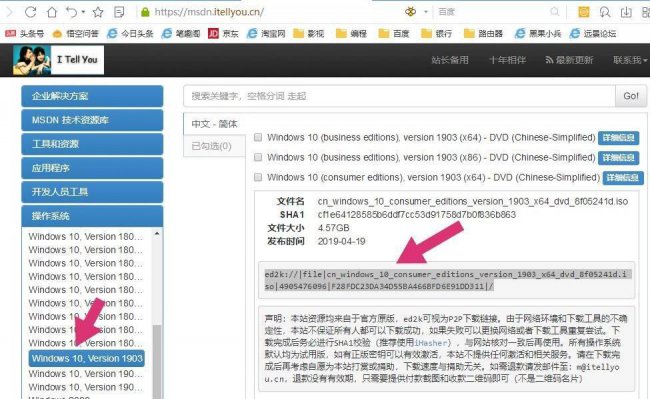Expand the 编程 bookmark folder
The width and height of the screenshot is (650, 399).
coord(352,34)
